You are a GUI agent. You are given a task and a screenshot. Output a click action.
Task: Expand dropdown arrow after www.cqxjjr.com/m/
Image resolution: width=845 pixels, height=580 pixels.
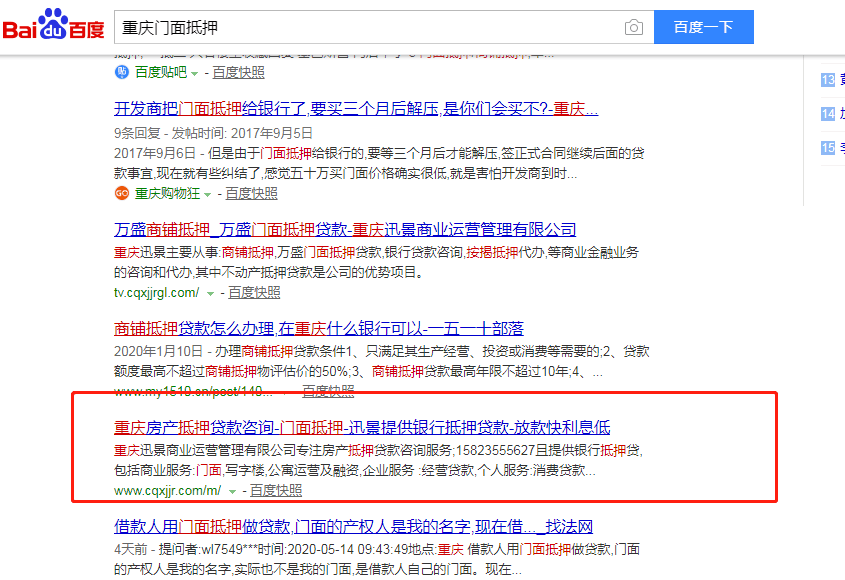[x=232, y=491]
